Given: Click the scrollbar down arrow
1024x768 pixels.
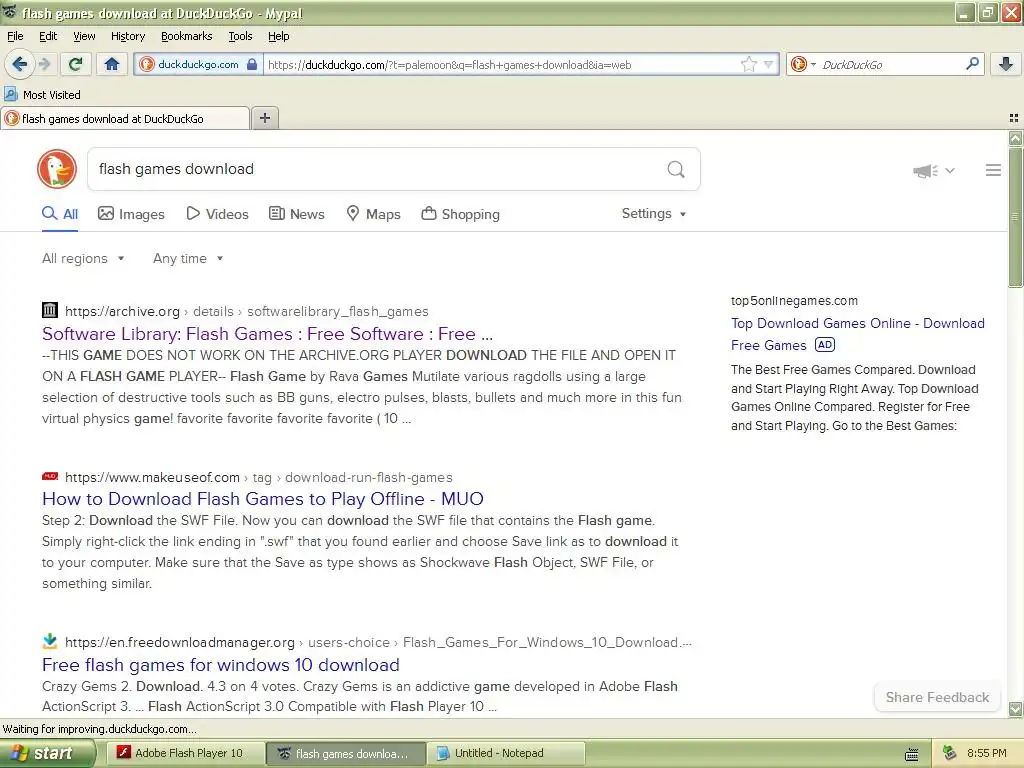Looking at the screenshot, I should click(1015, 709).
